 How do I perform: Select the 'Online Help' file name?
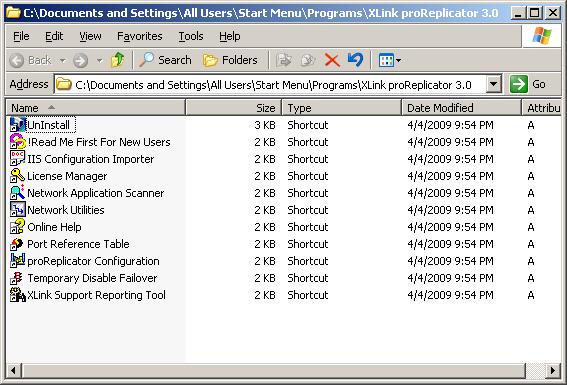pos(54,227)
